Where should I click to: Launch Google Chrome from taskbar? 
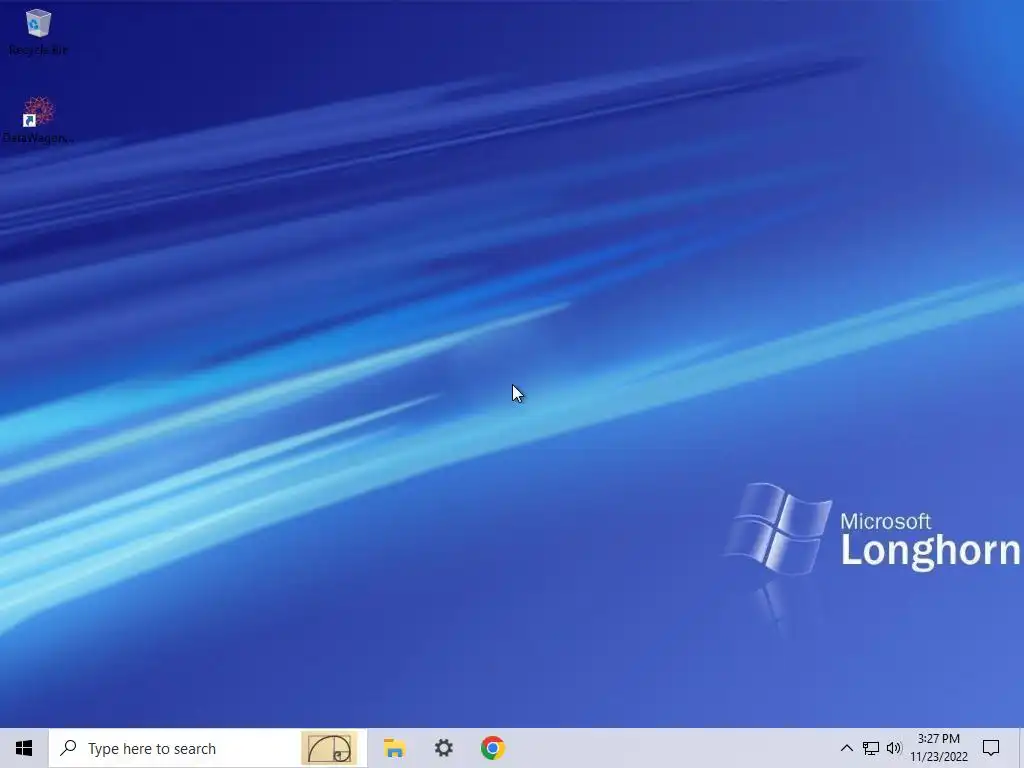pos(492,748)
